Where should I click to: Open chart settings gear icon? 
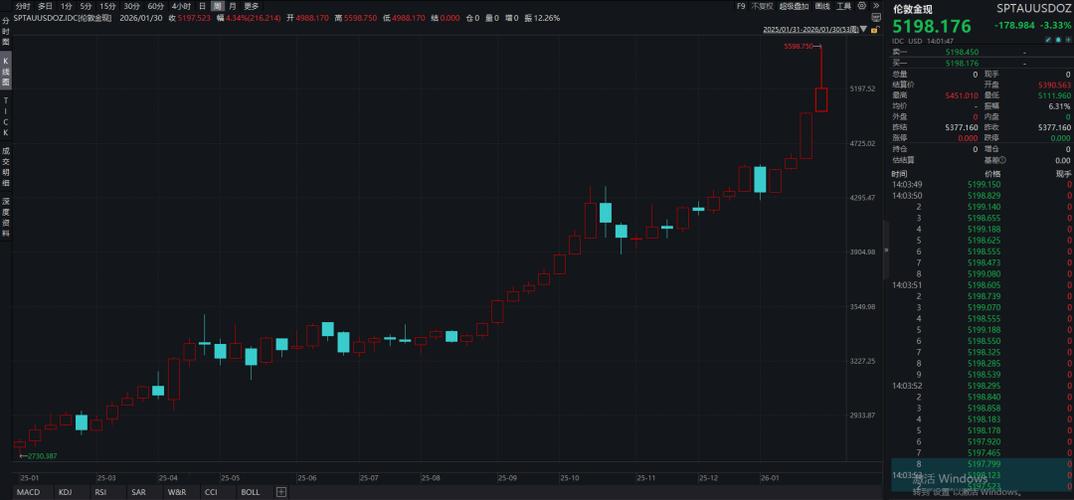pos(859,6)
